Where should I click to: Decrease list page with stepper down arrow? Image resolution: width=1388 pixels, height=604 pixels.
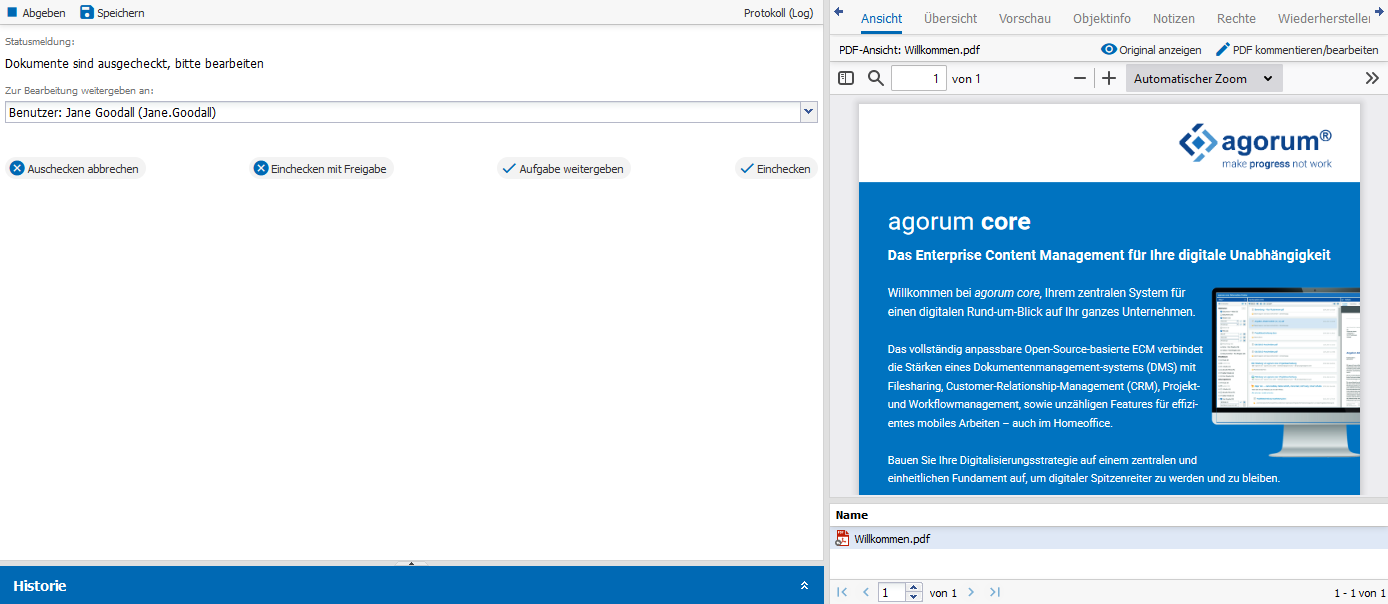[x=913, y=597]
